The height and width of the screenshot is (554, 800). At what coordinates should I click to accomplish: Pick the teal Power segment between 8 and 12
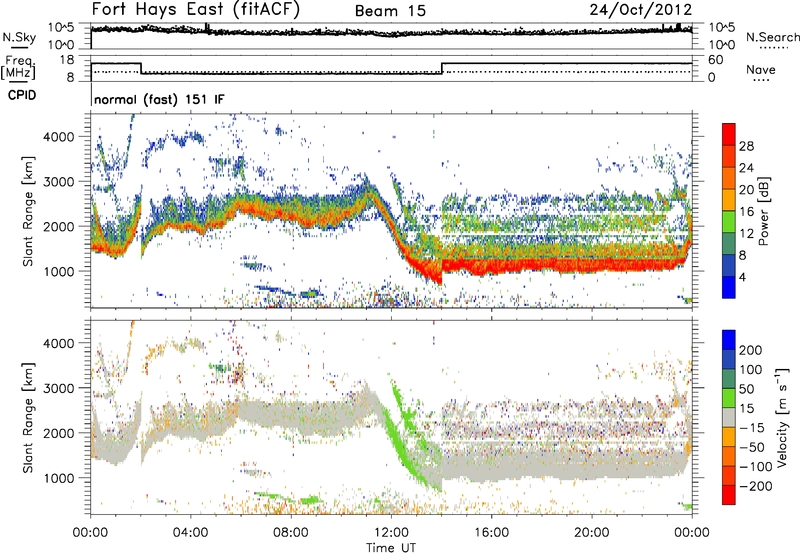(729, 244)
